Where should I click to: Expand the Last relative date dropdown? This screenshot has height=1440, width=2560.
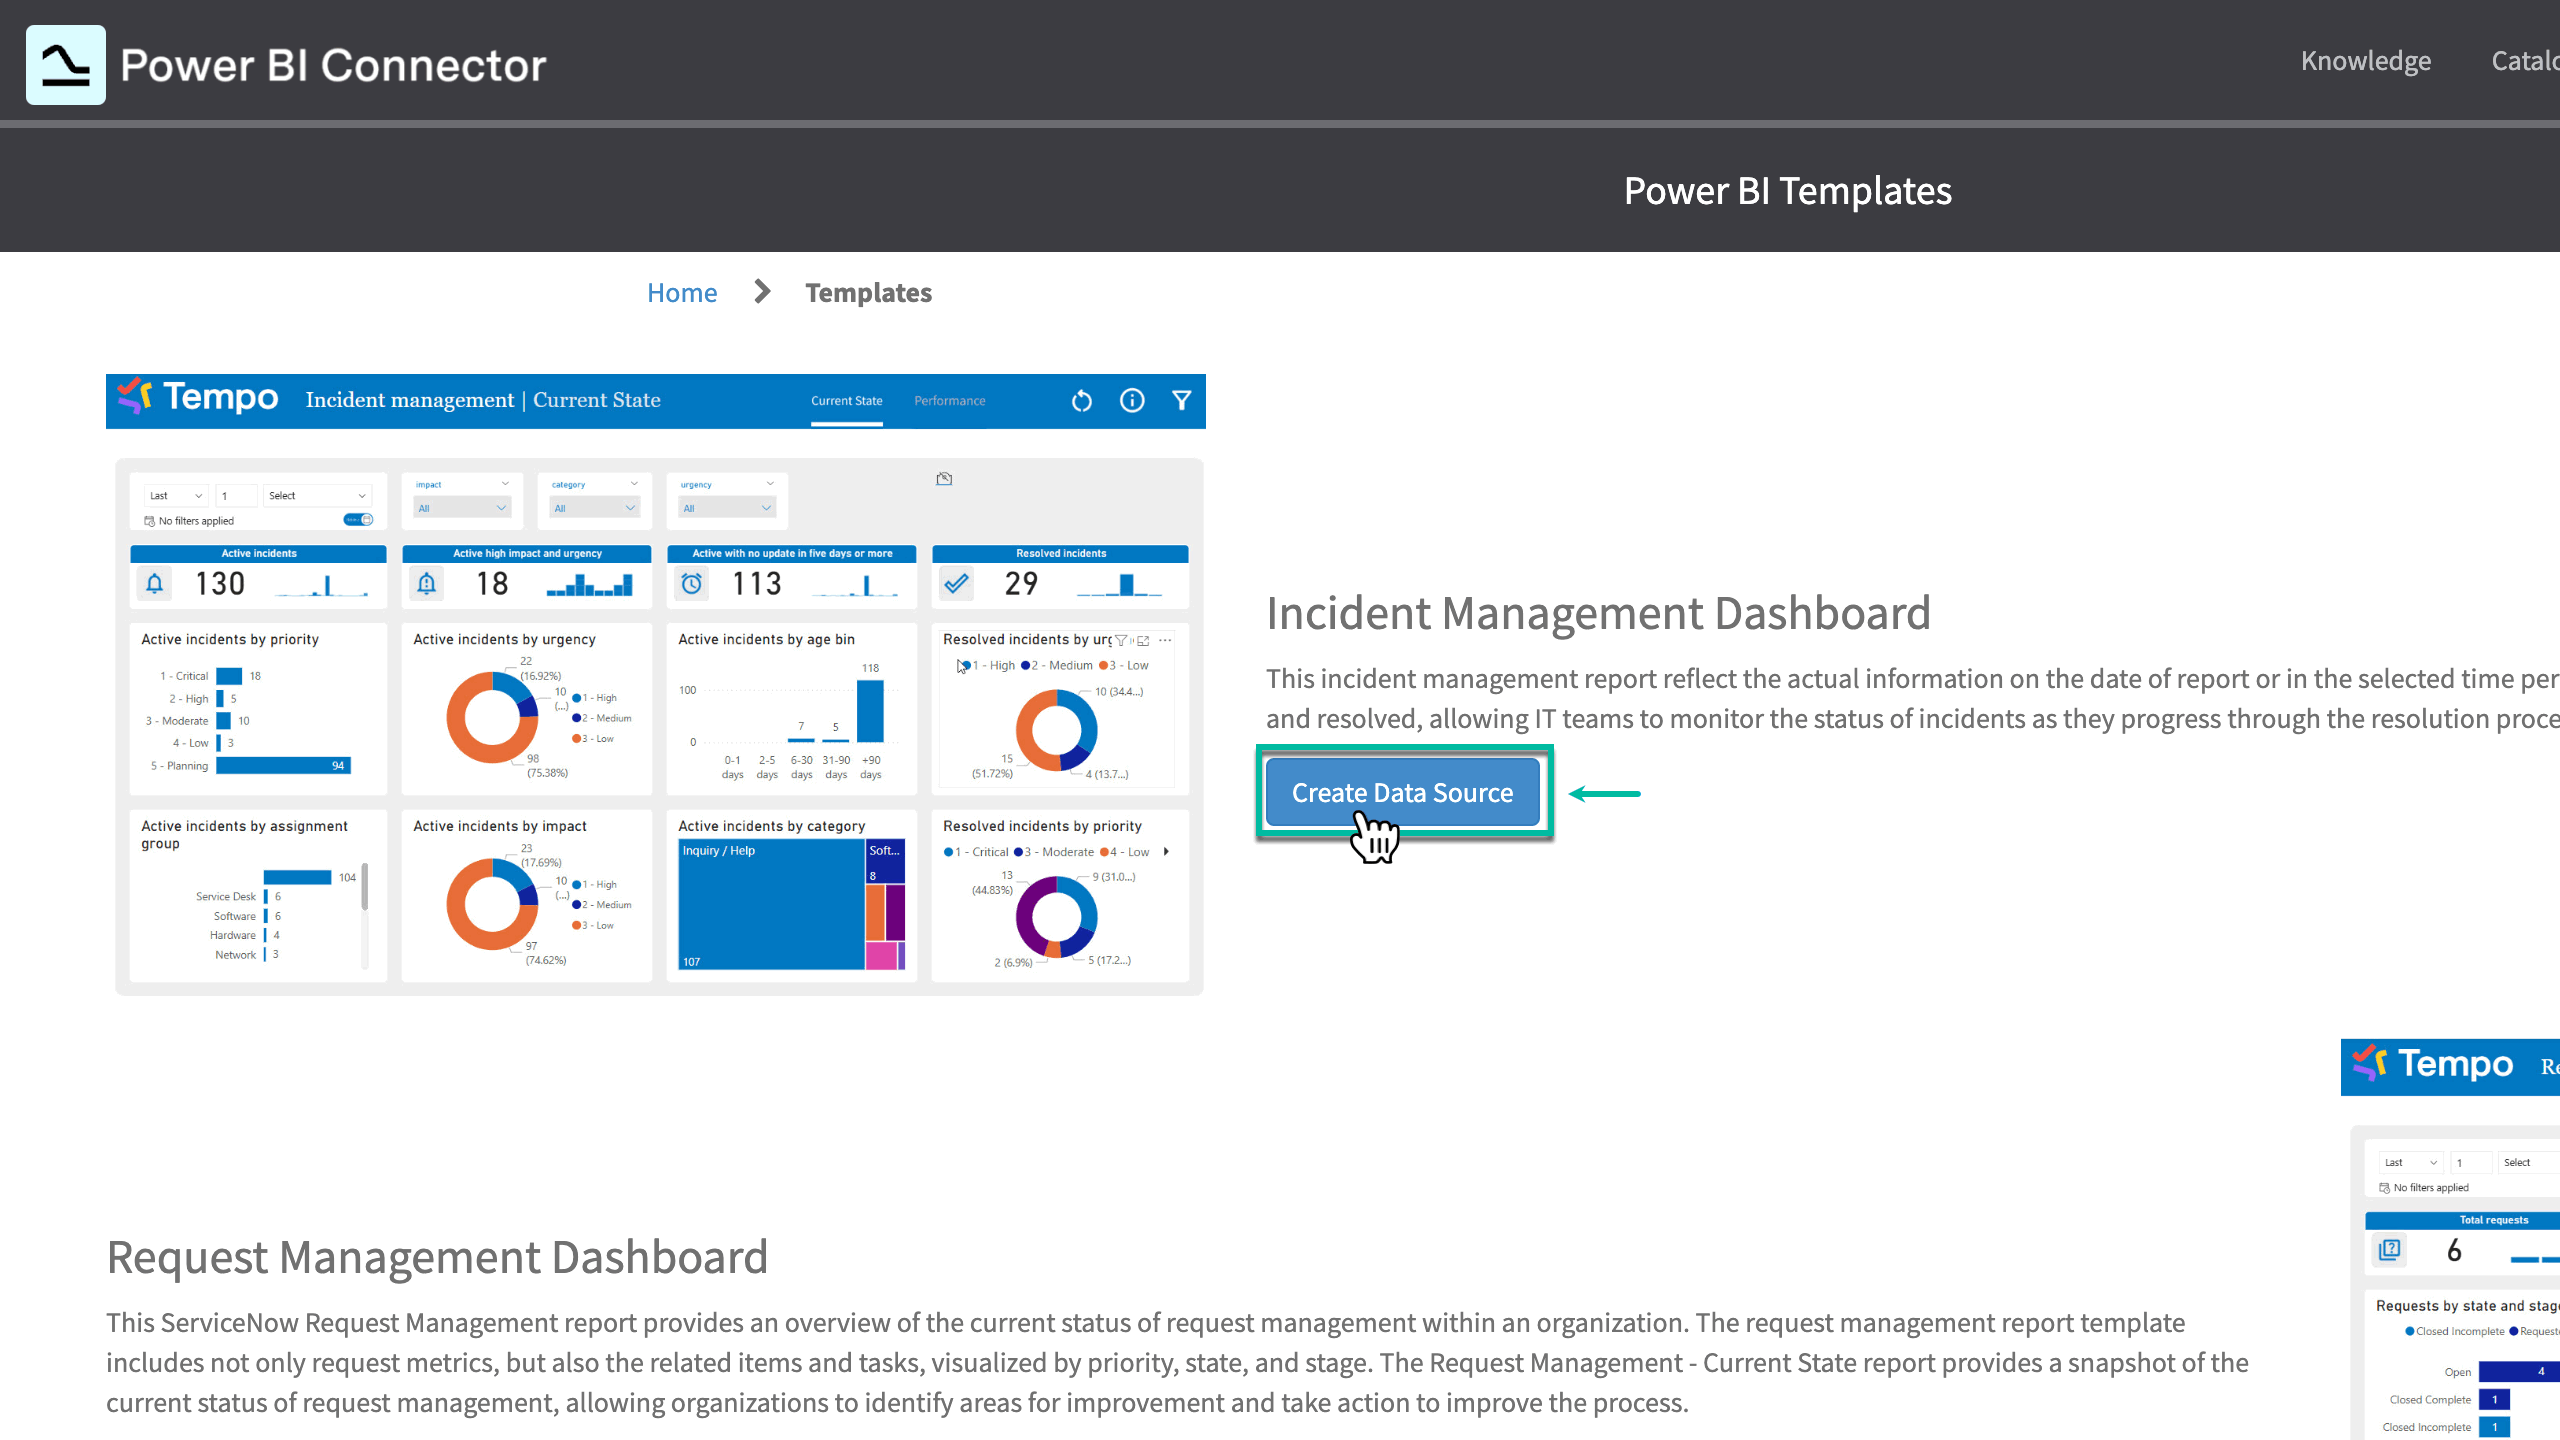click(176, 496)
